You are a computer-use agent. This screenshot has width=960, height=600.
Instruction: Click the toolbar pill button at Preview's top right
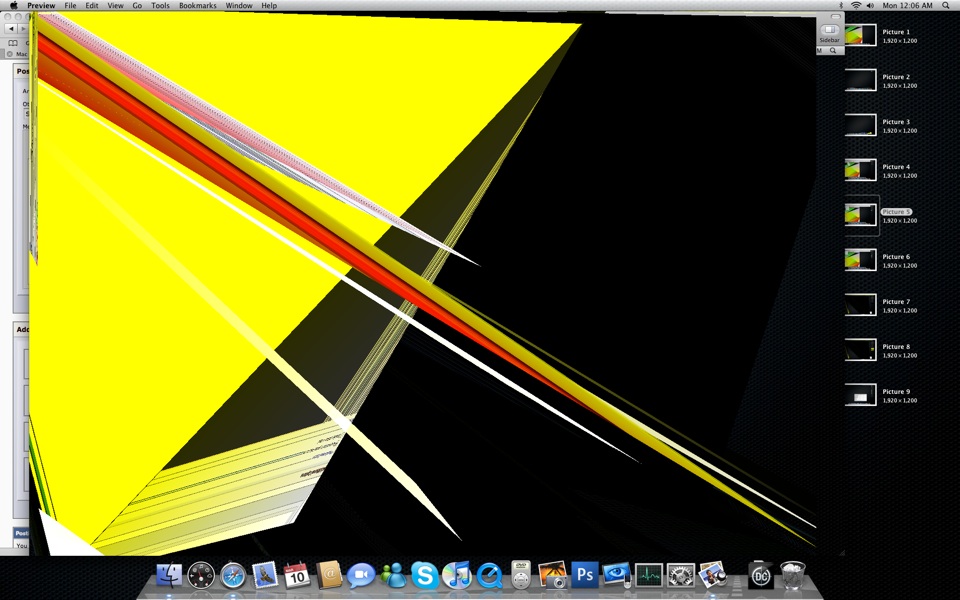pyautogui.click(x=836, y=17)
